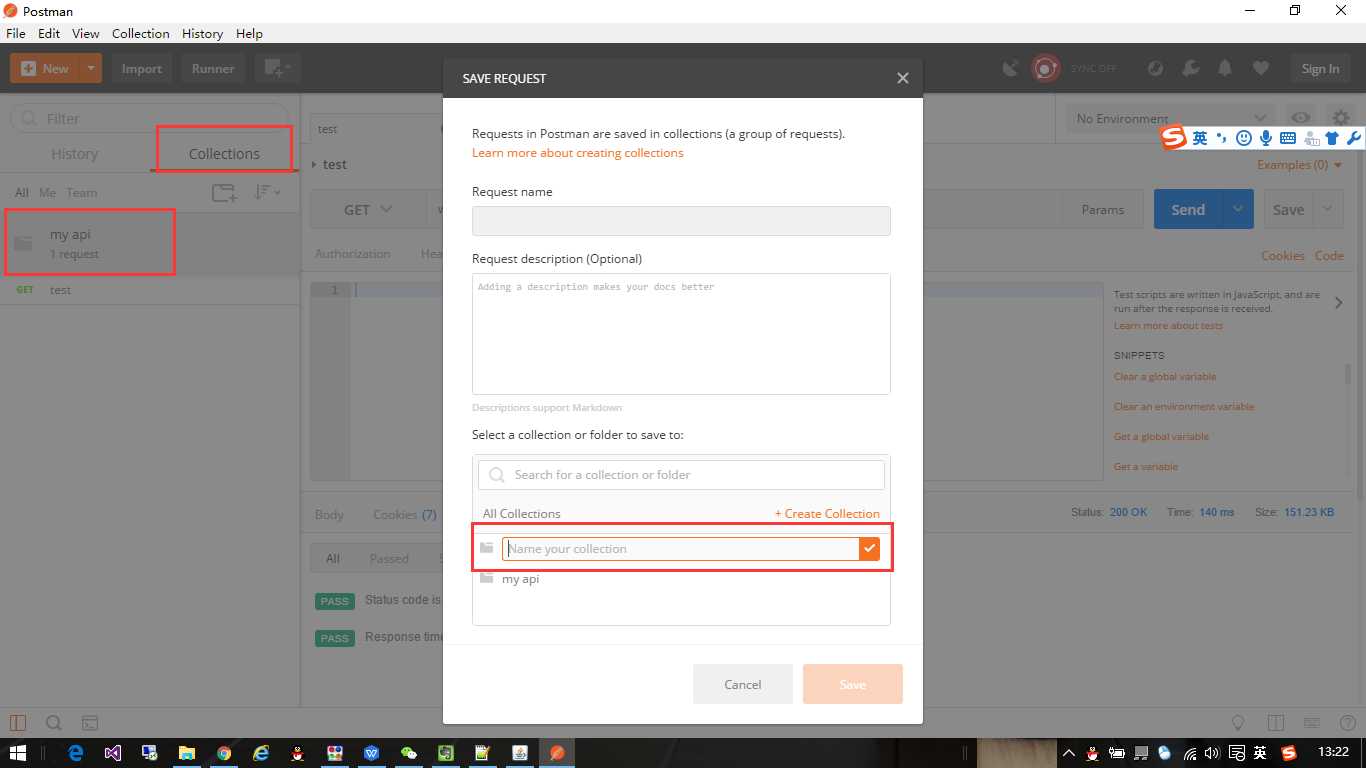Click '+ Create Collection' link
This screenshot has width=1366, height=768.
point(827,513)
